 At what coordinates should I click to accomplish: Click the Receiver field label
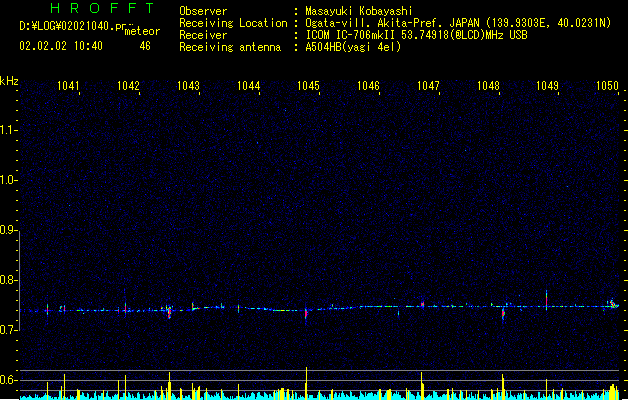coord(203,35)
